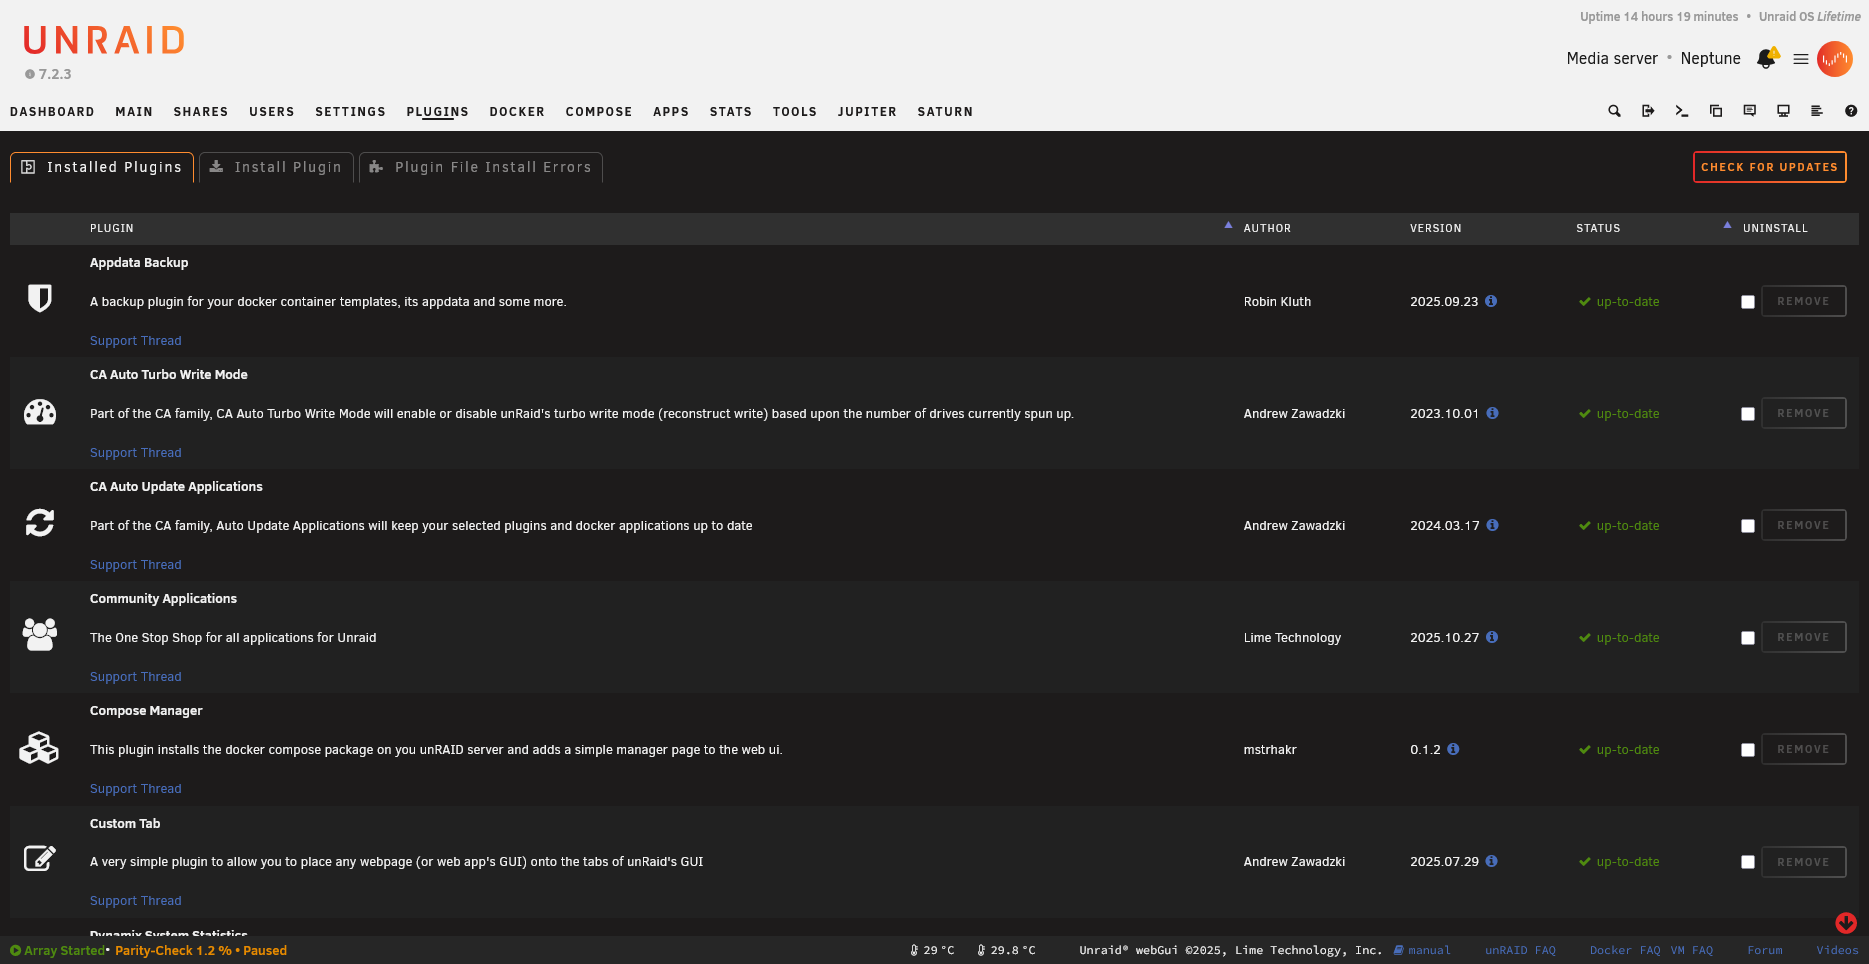
Task: Click the logout icon in the header
Action: point(1648,111)
